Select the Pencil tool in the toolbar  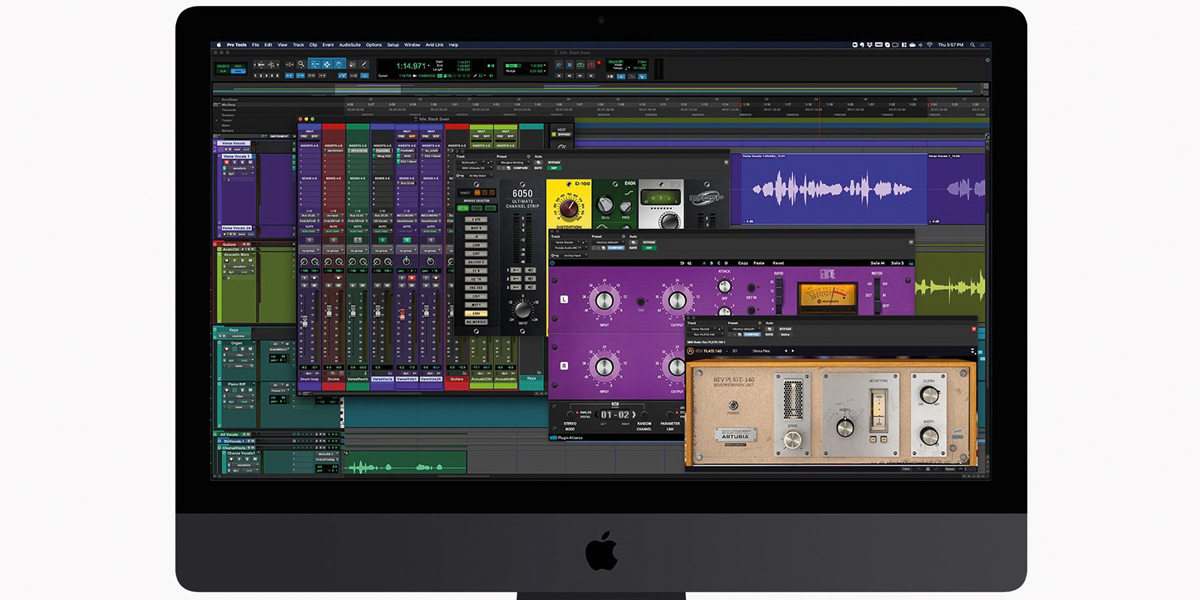click(363, 64)
